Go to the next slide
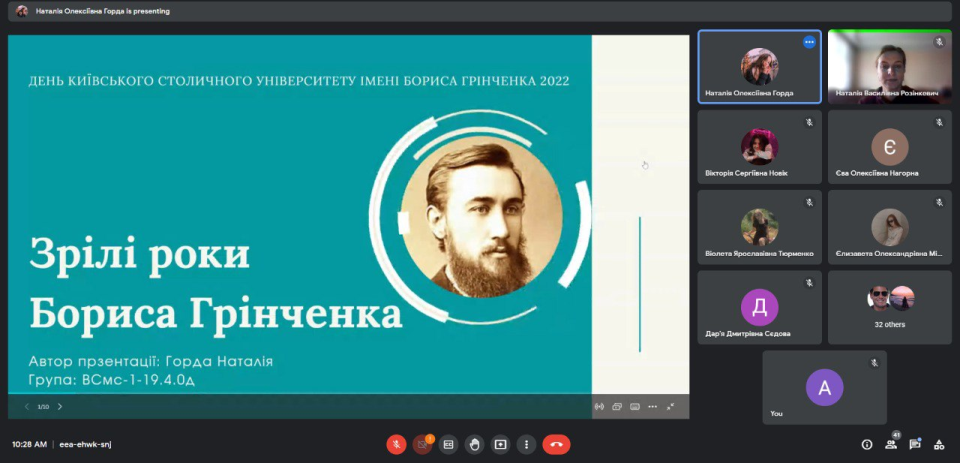960x463 pixels. point(59,407)
